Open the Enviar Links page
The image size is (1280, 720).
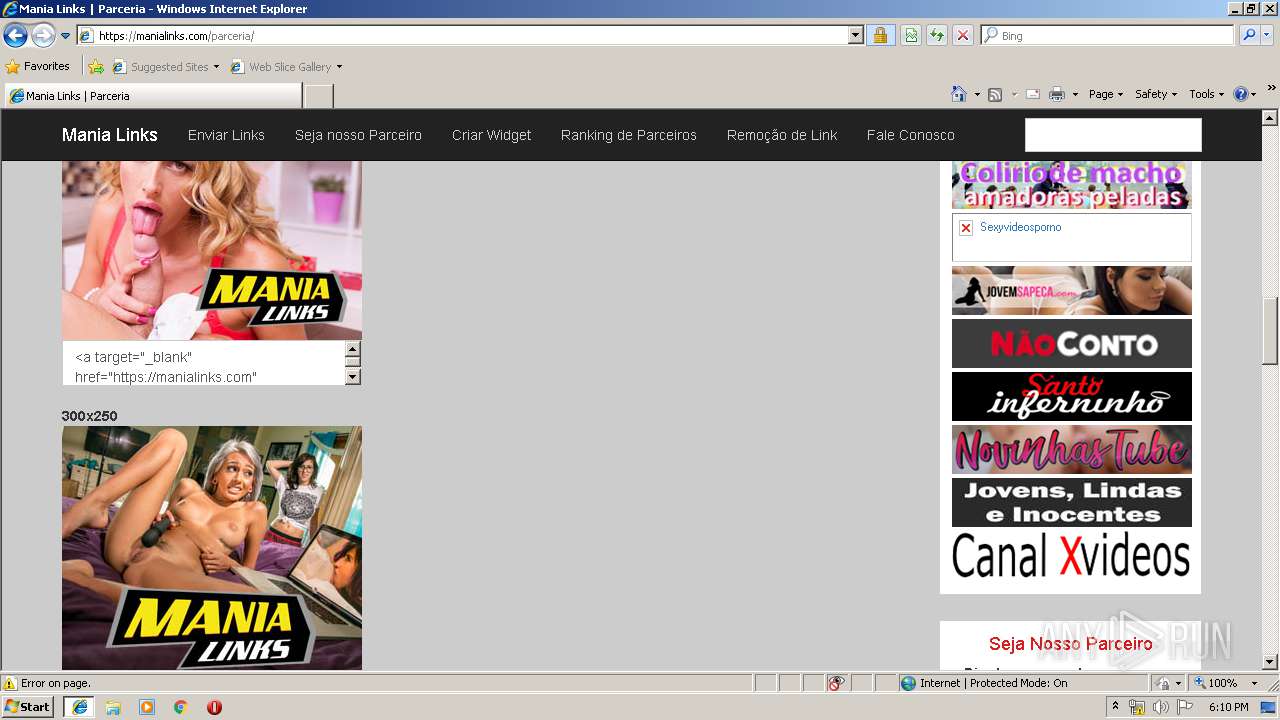(x=226, y=135)
